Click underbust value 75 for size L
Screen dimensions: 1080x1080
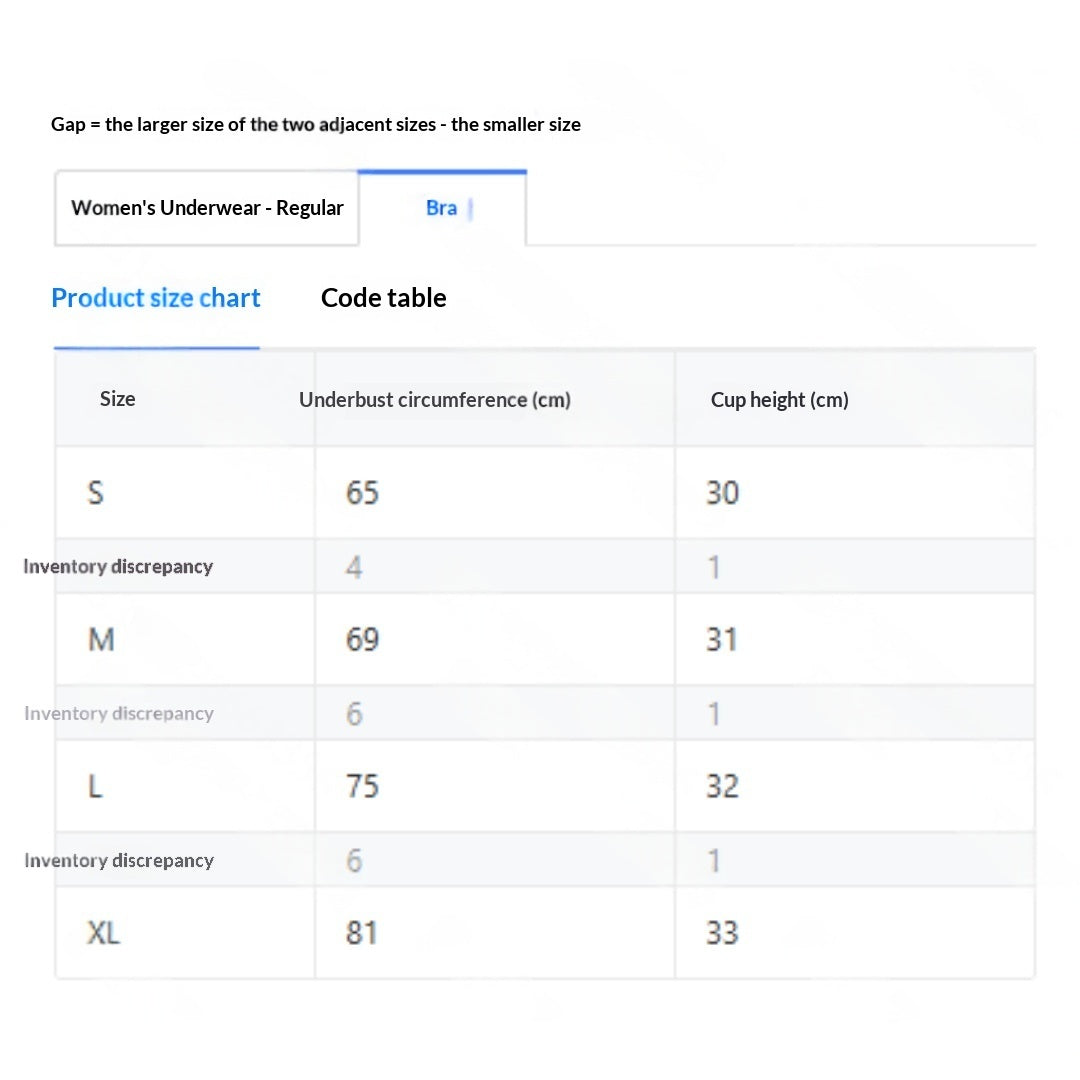click(362, 786)
